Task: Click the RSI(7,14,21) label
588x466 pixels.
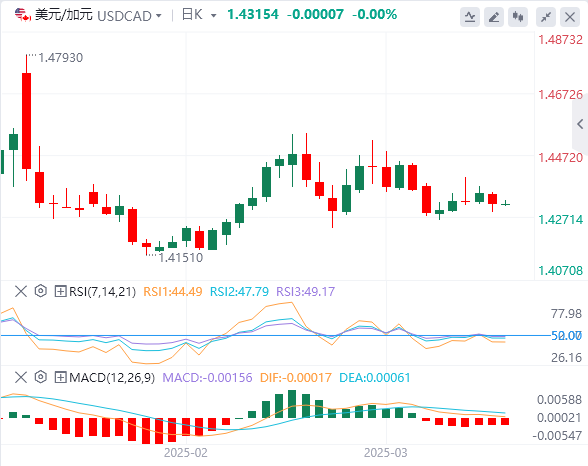Action: (102, 292)
